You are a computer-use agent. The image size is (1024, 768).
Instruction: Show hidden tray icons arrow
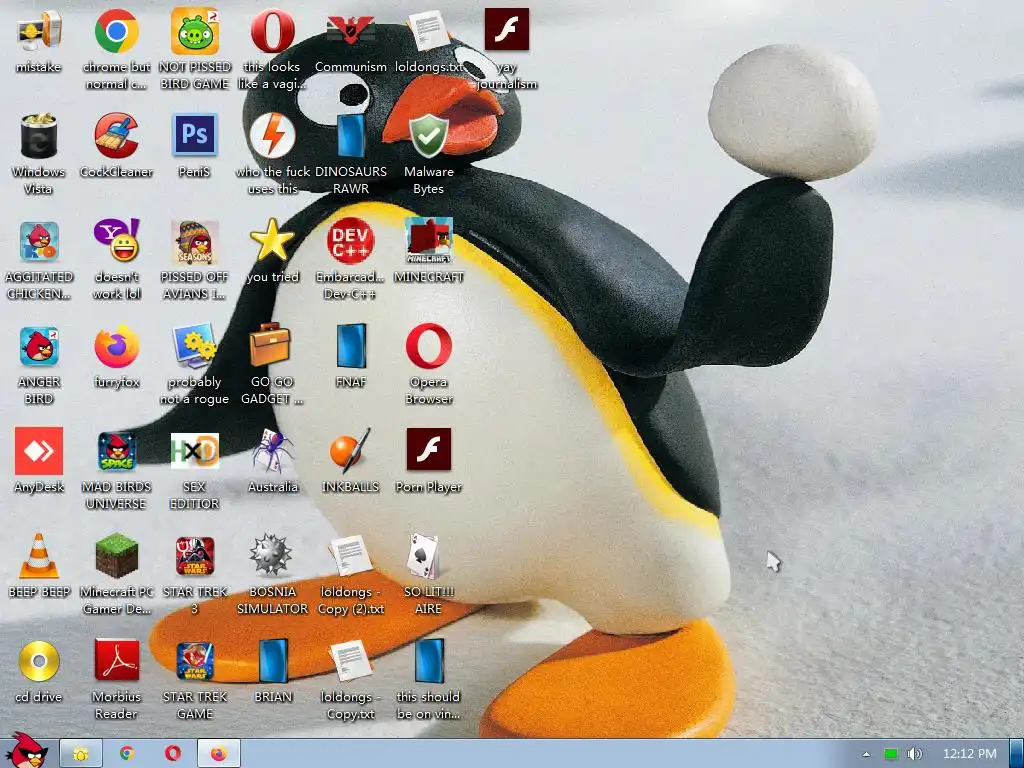[866, 754]
